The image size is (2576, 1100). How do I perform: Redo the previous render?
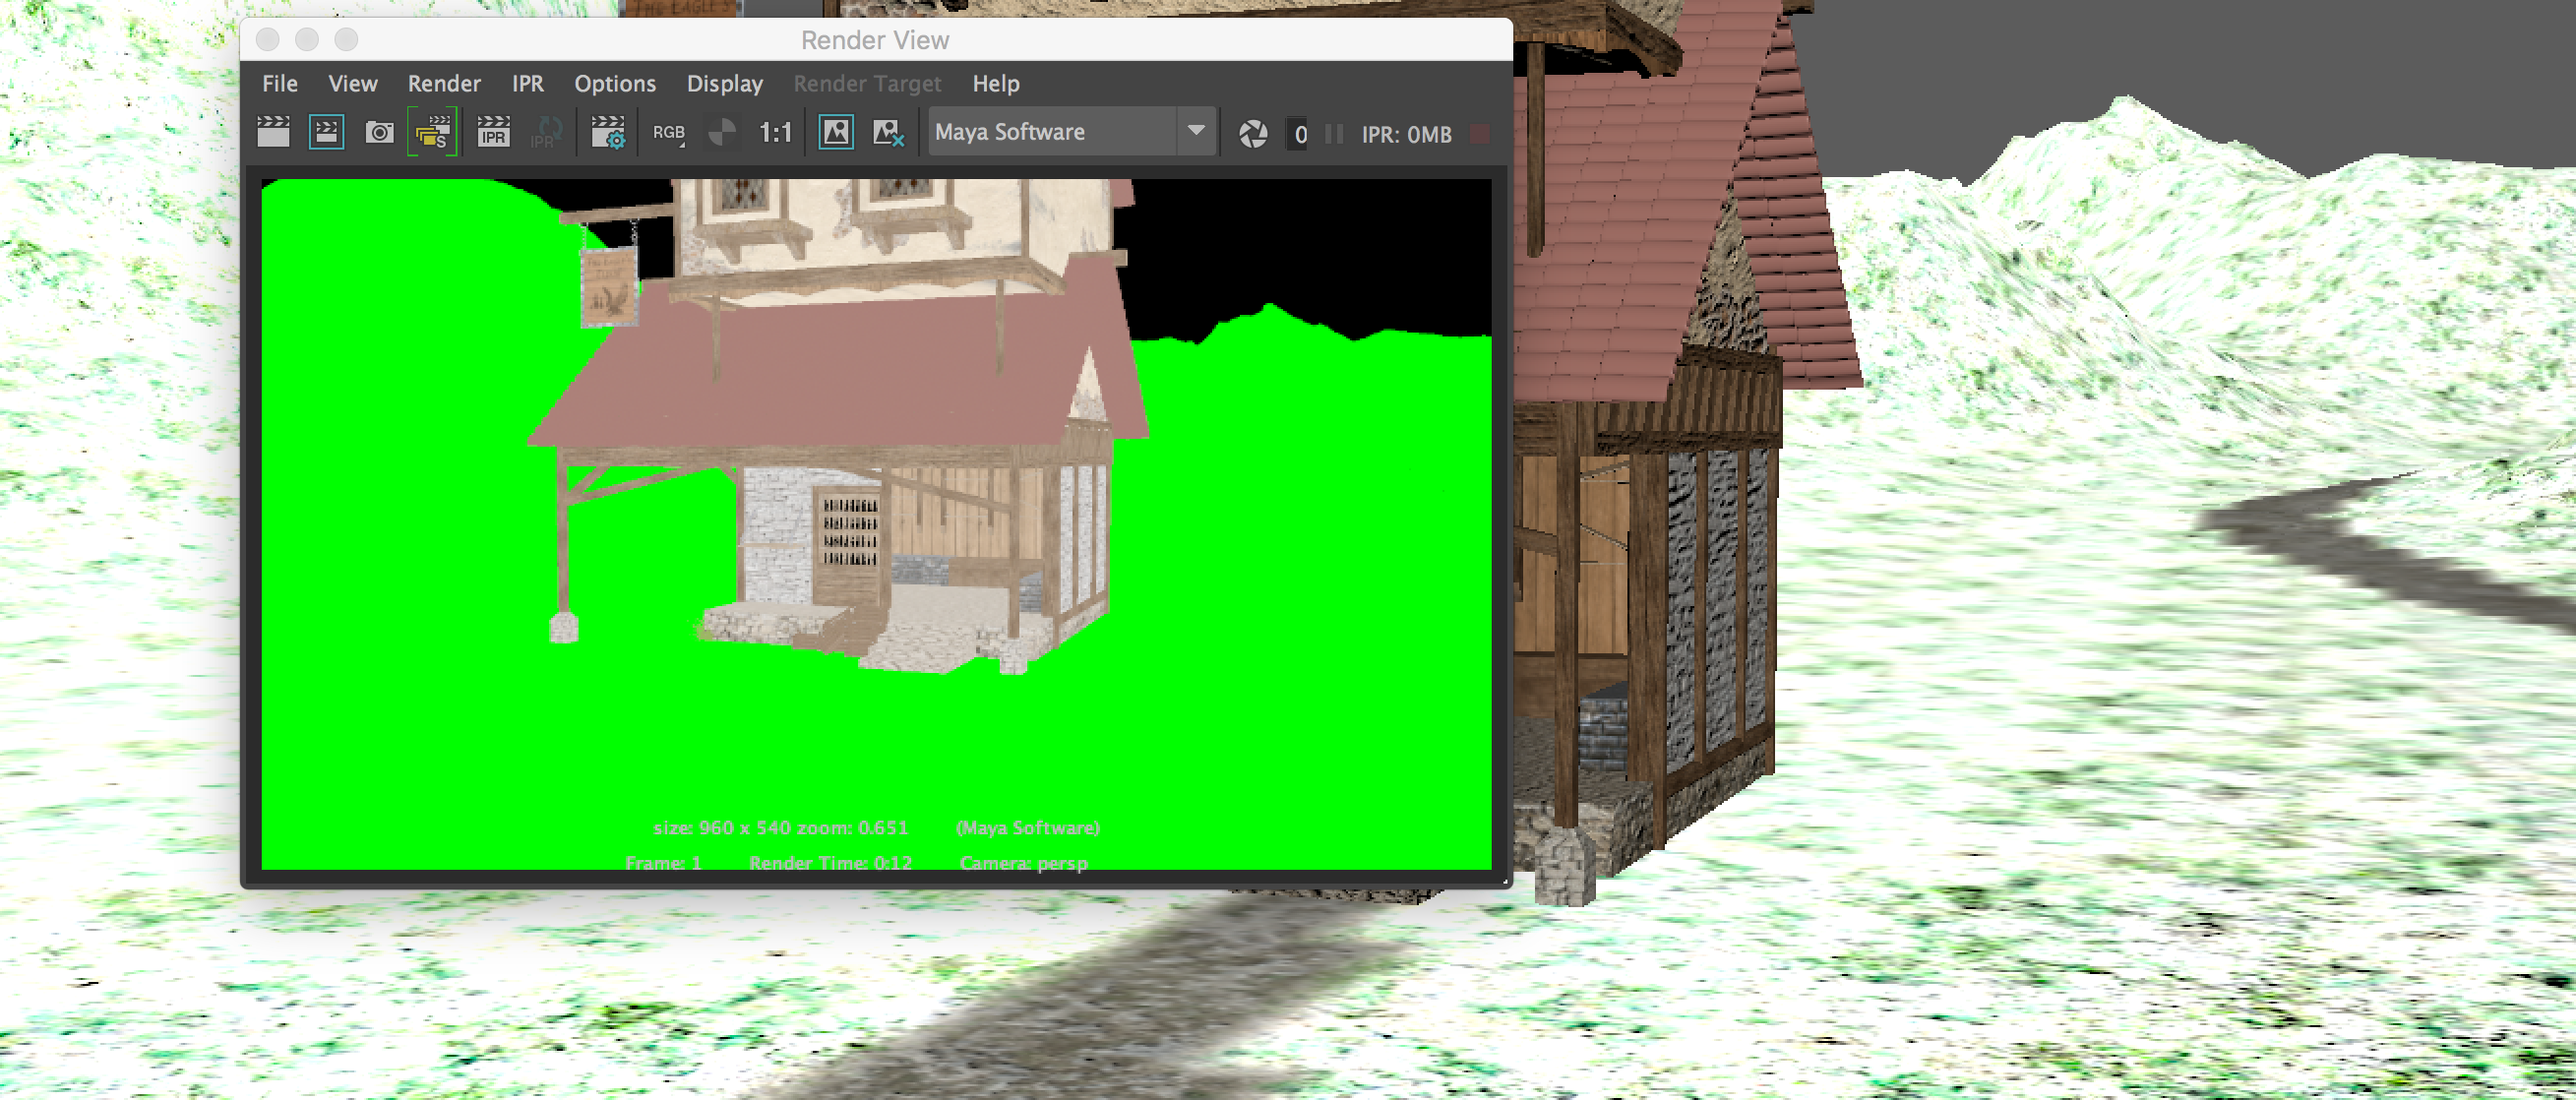(326, 131)
